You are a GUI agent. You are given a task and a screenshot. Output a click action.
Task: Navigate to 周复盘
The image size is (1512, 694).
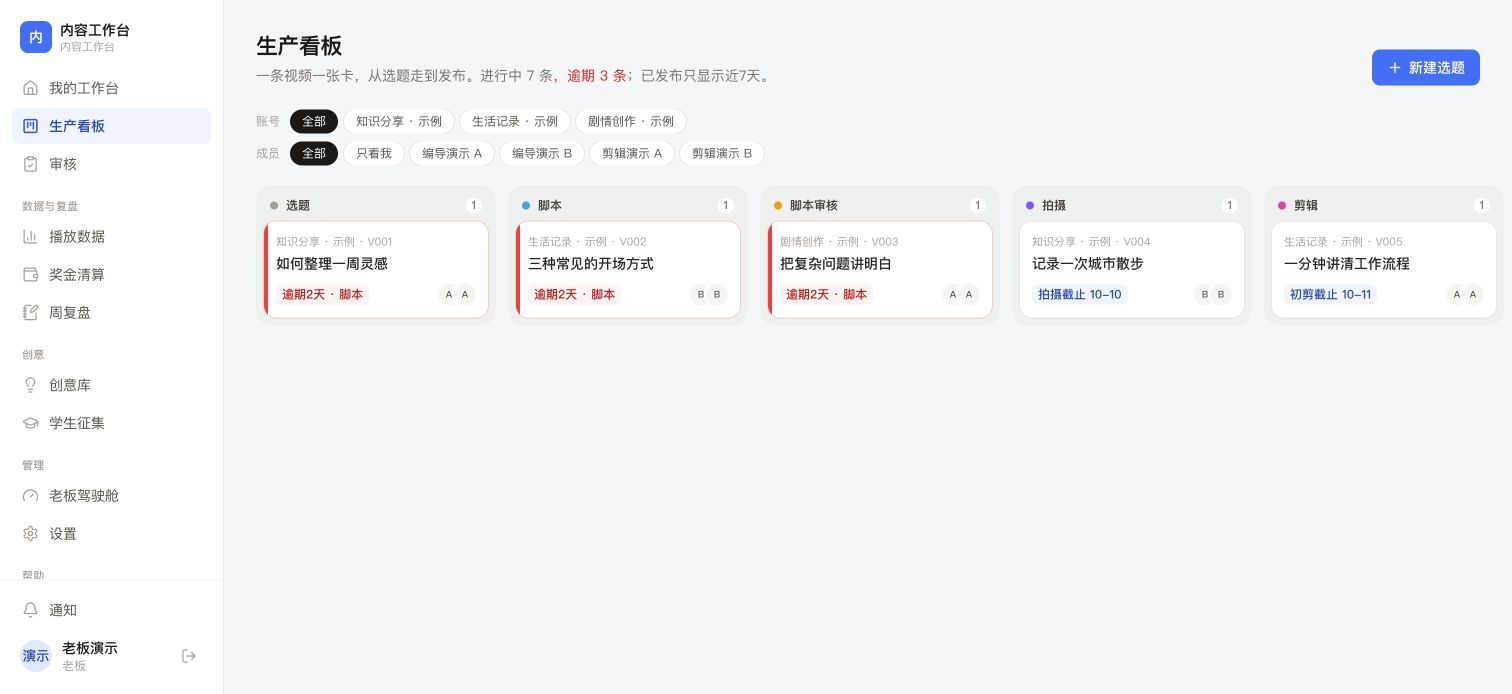111,313
